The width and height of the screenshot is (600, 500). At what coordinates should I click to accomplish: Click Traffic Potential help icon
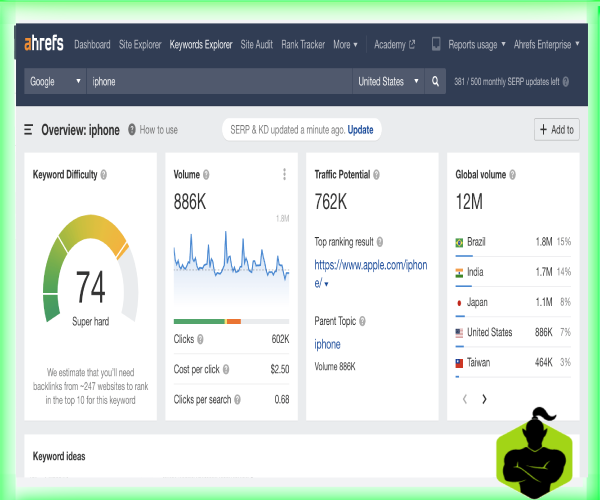(x=376, y=175)
